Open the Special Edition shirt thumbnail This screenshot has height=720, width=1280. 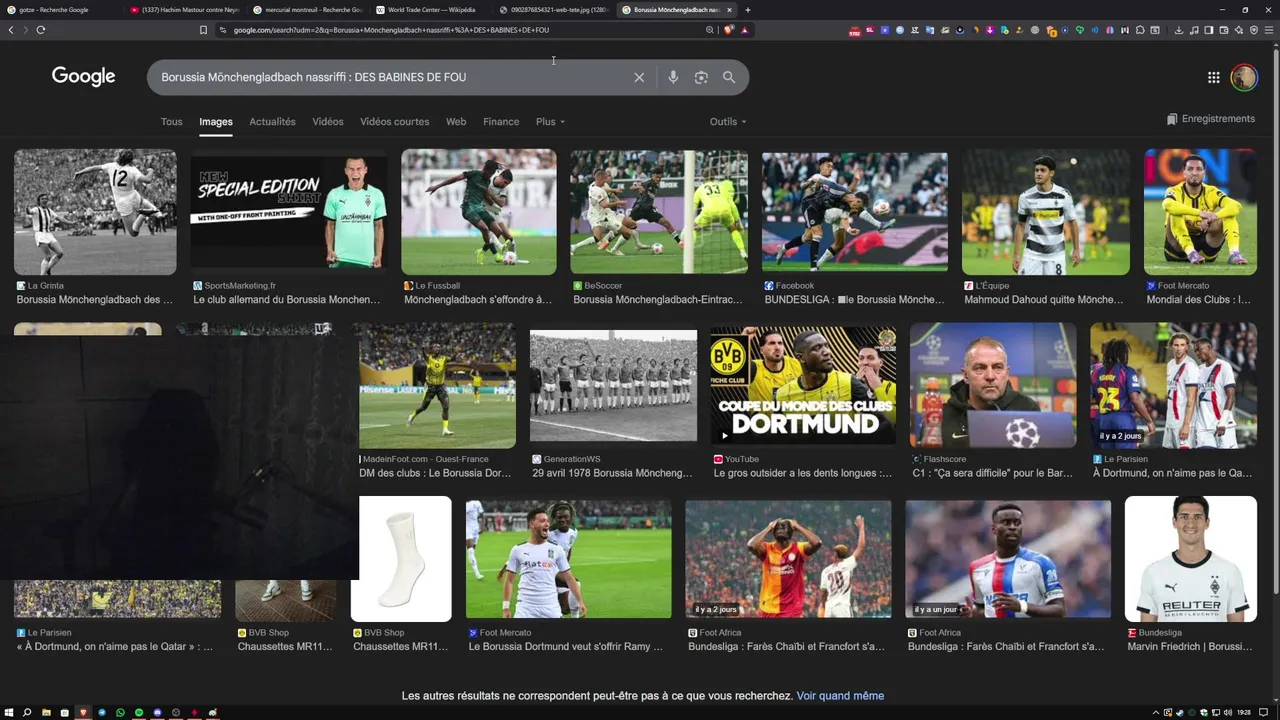pyautogui.click(x=289, y=212)
